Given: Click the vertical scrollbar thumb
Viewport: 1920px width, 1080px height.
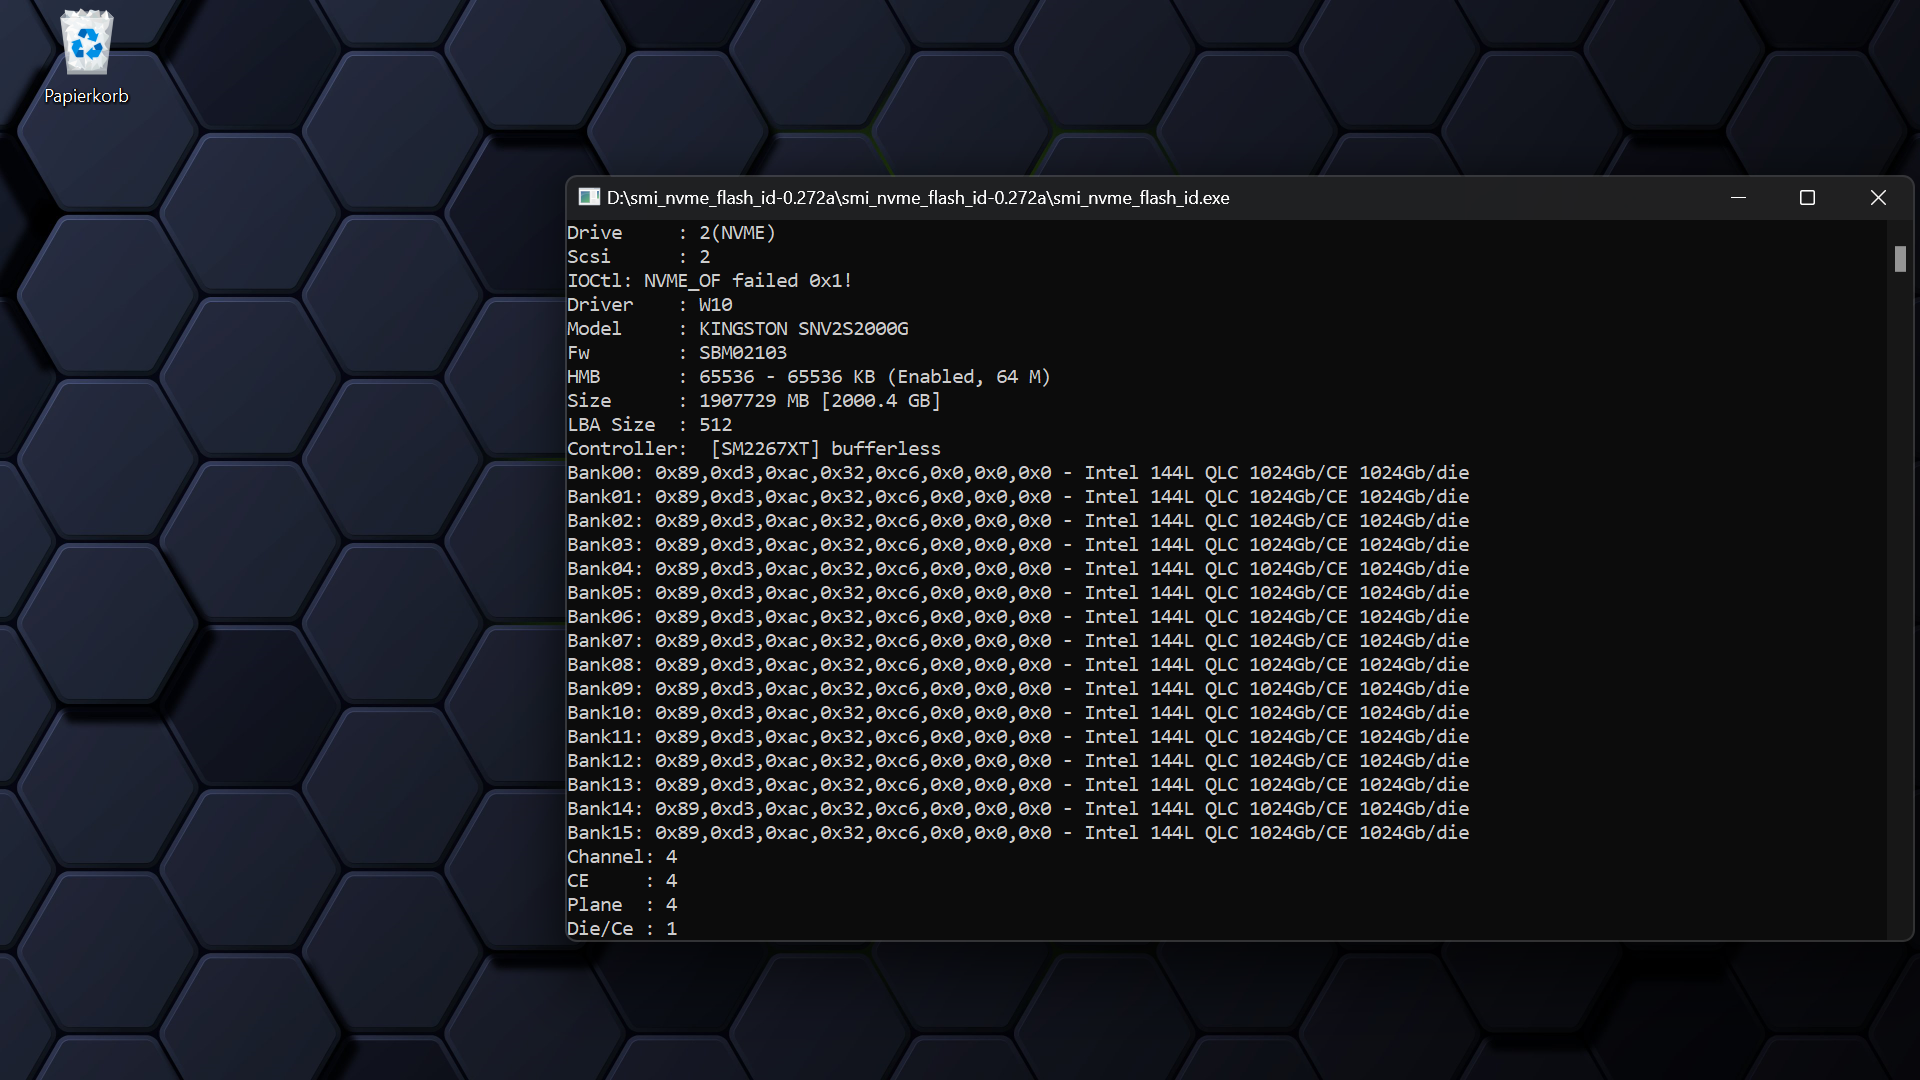Looking at the screenshot, I should click(1900, 259).
